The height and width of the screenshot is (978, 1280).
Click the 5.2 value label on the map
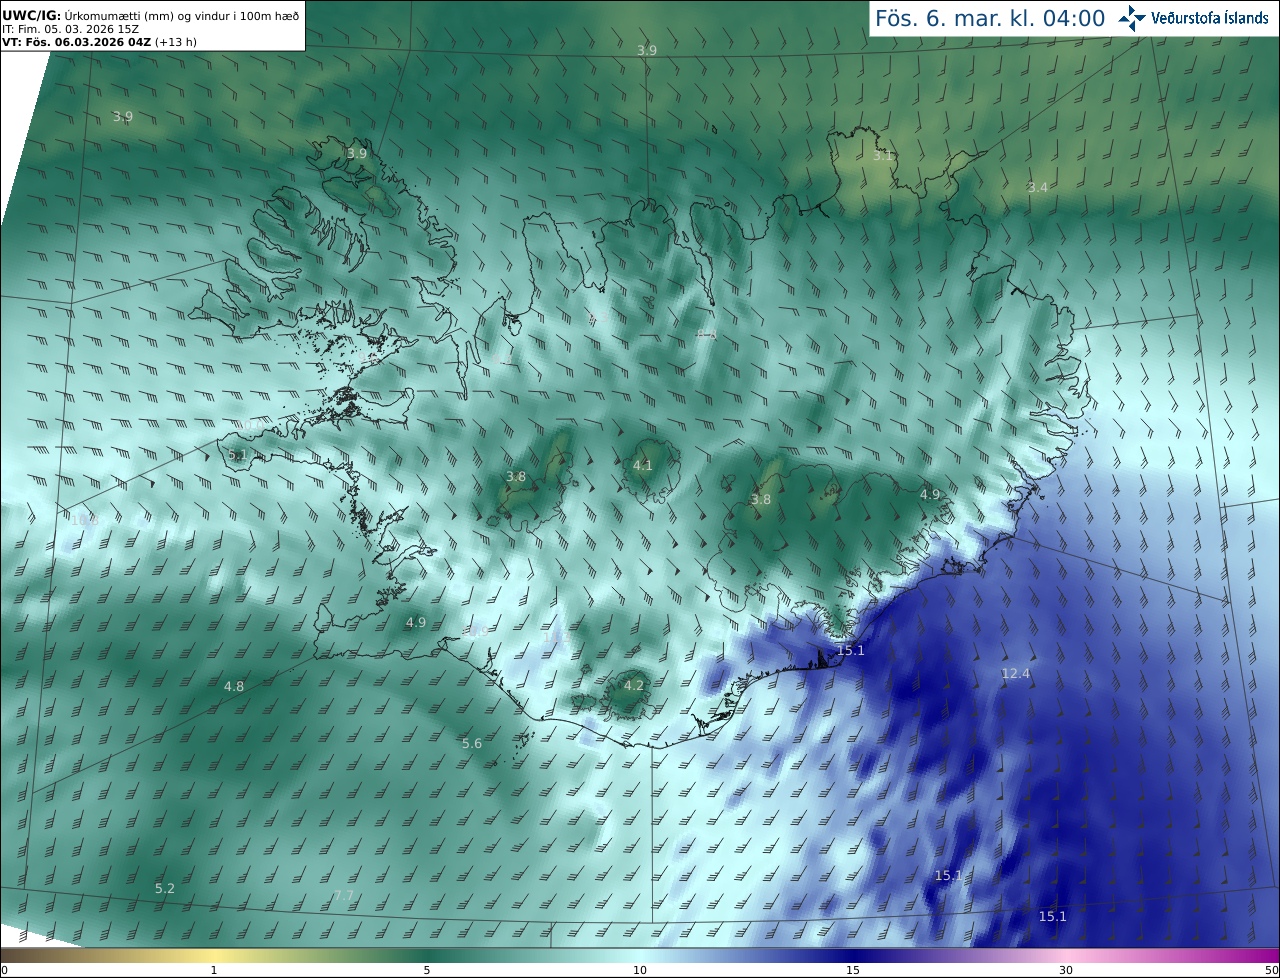point(165,888)
